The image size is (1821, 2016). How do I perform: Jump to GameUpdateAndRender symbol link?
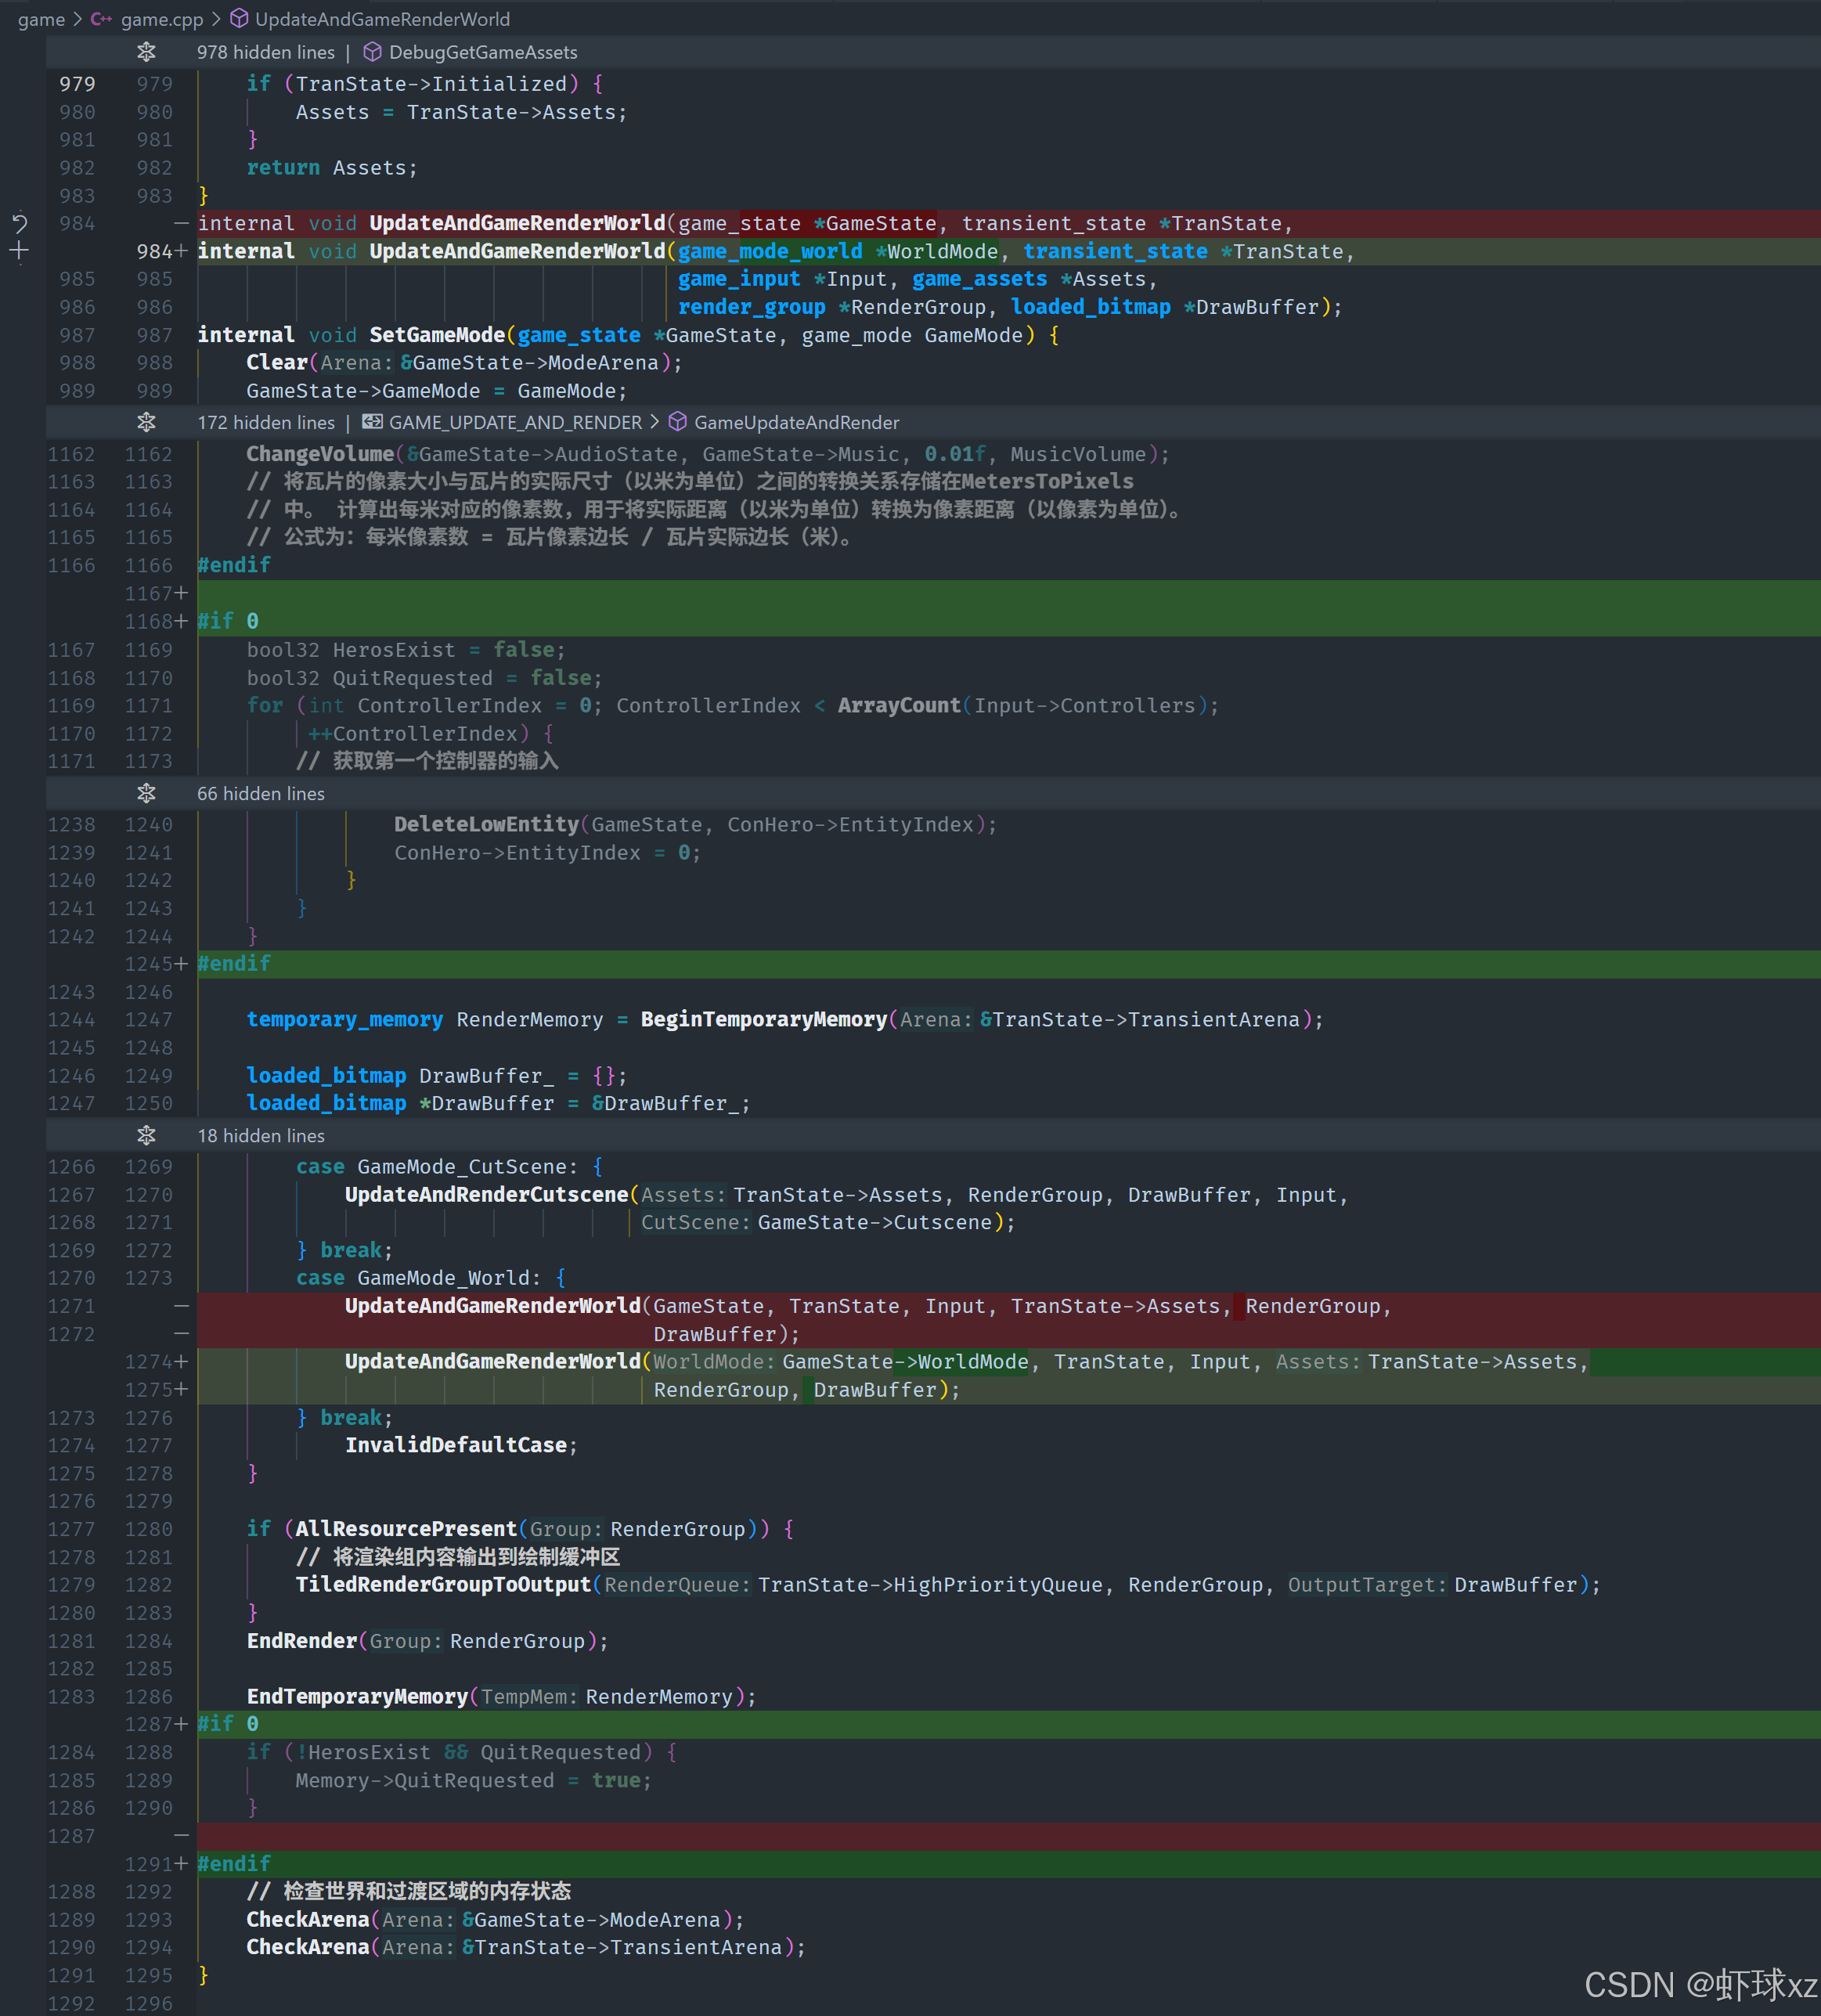pos(796,422)
